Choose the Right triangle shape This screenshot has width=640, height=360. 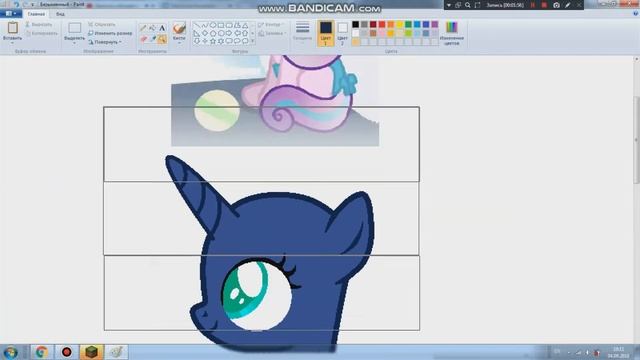coord(197,33)
